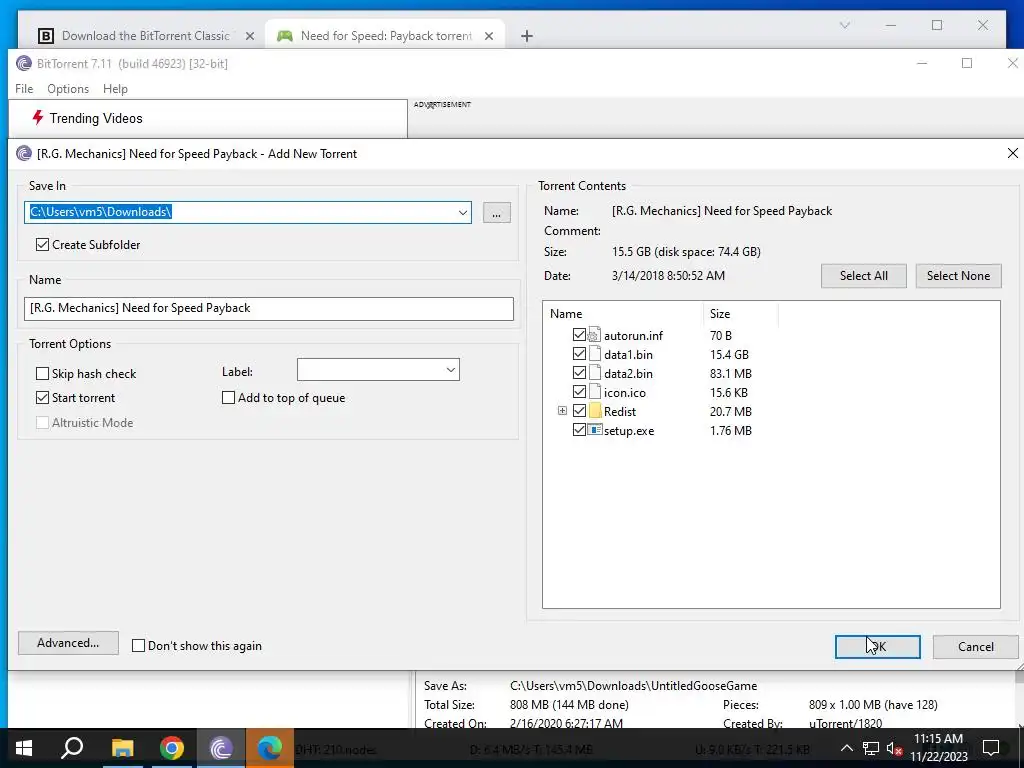Open Google Chrome from taskbar
The image size is (1024, 768).
(x=172, y=748)
